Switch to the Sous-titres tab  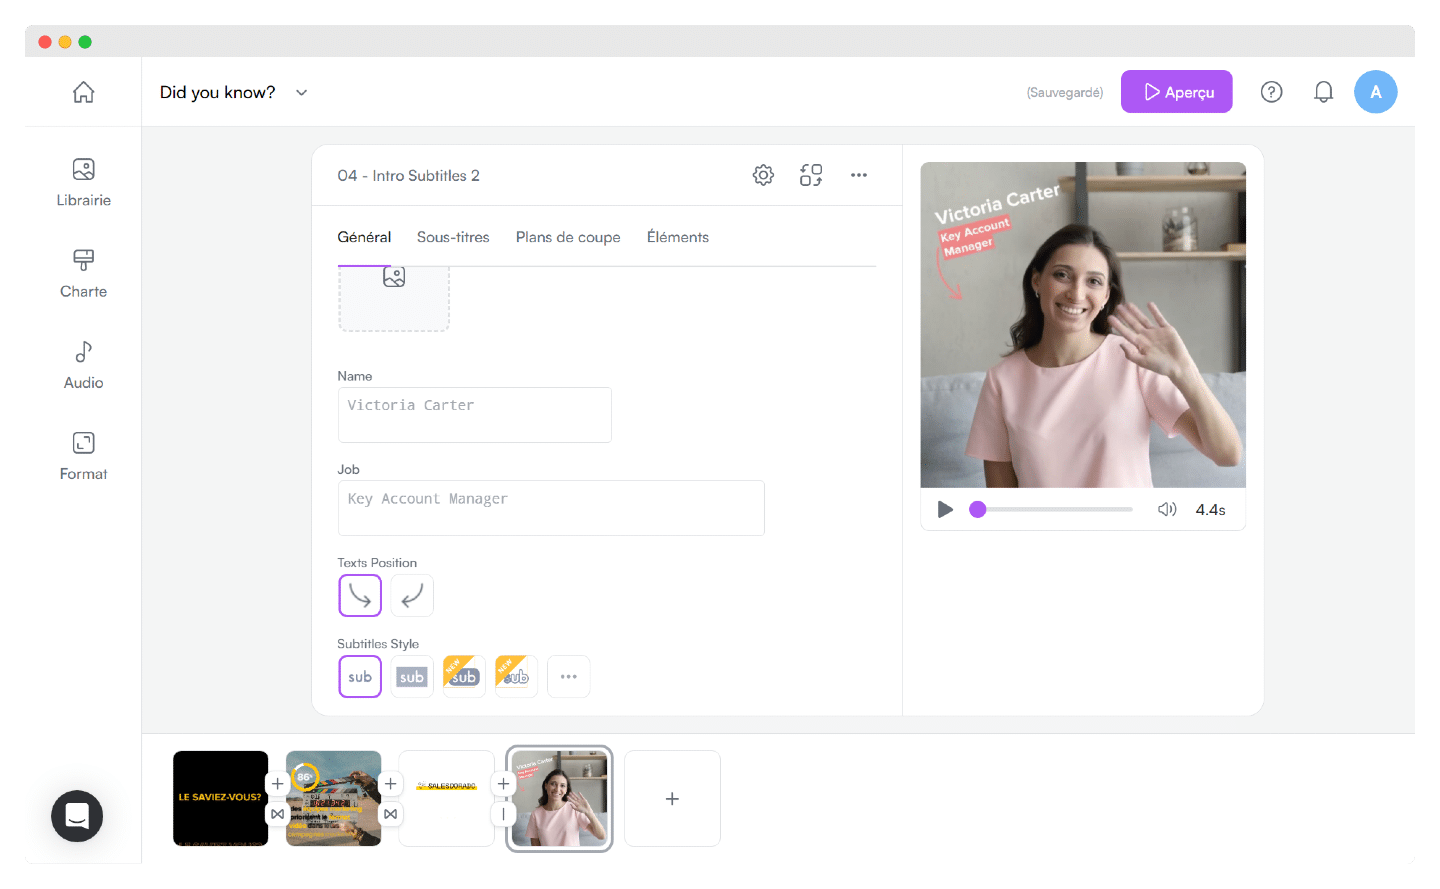(x=453, y=237)
